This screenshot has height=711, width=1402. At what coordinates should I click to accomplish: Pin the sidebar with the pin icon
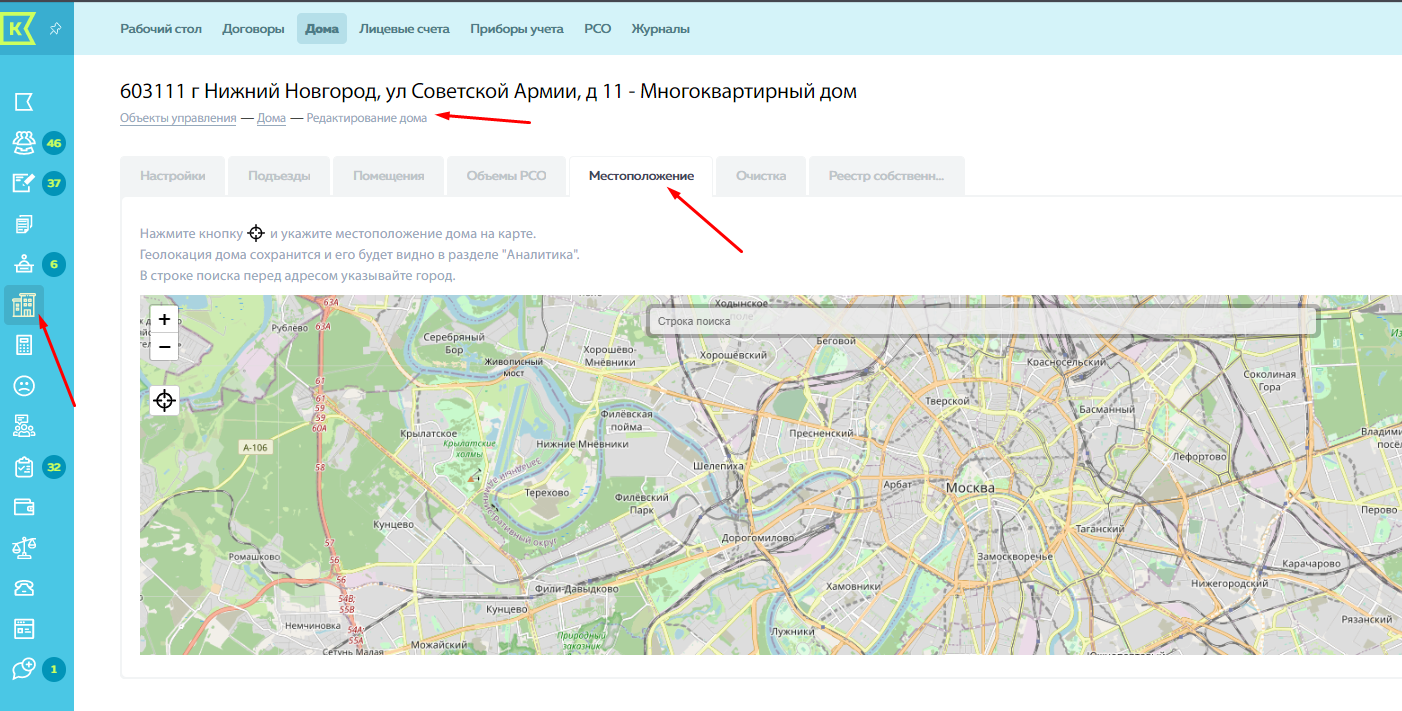click(56, 29)
